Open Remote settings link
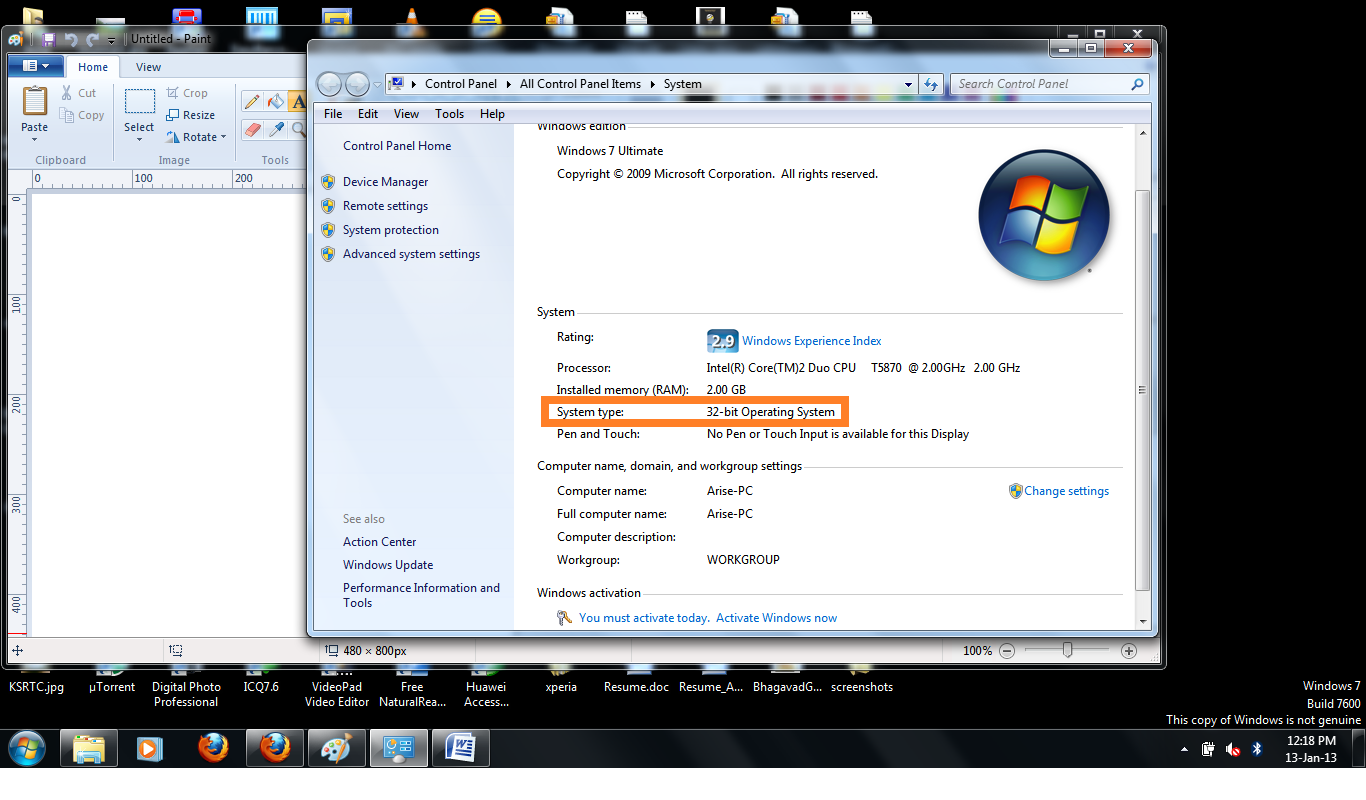Screen dimensions: 1366x800 pyautogui.click(x=385, y=206)
